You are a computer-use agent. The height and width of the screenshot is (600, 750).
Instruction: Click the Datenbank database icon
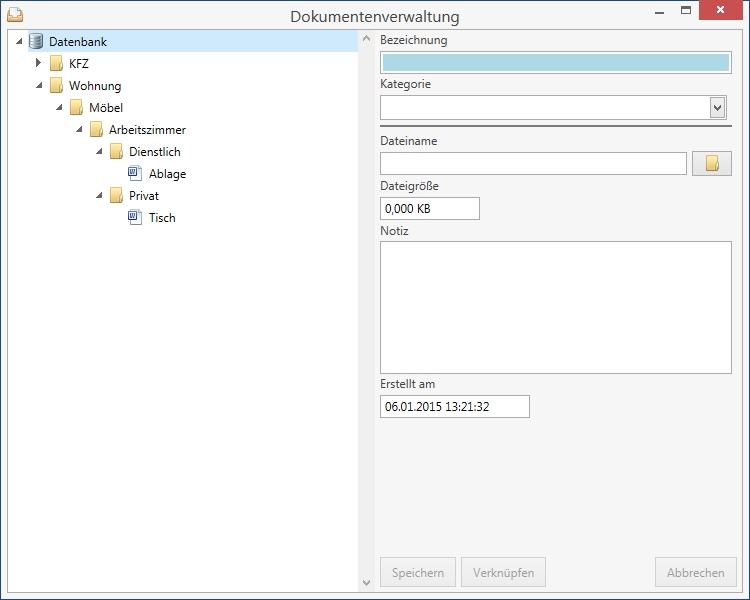tap(36, 42)
